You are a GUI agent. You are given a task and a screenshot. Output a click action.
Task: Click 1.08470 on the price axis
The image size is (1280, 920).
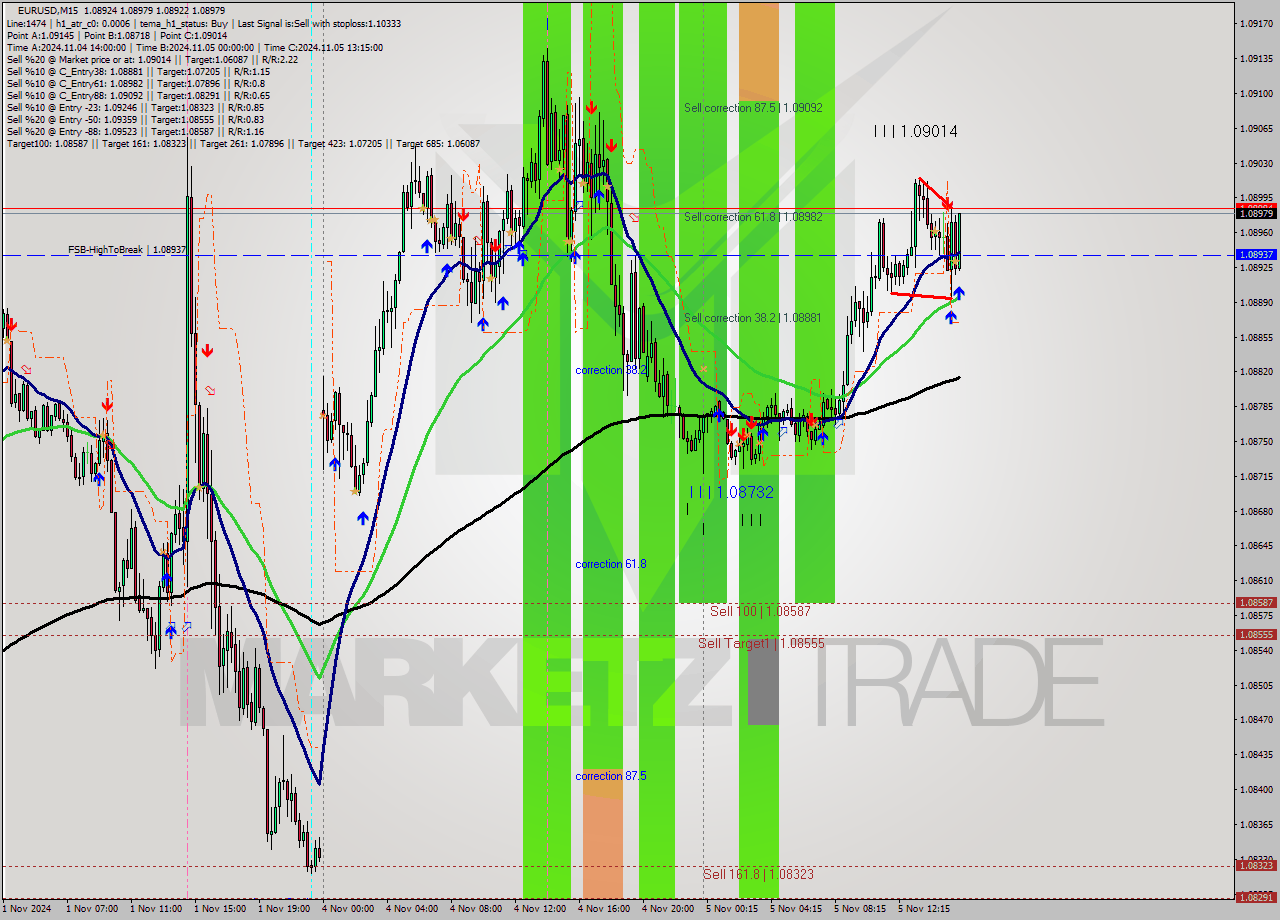(1256, 719)
